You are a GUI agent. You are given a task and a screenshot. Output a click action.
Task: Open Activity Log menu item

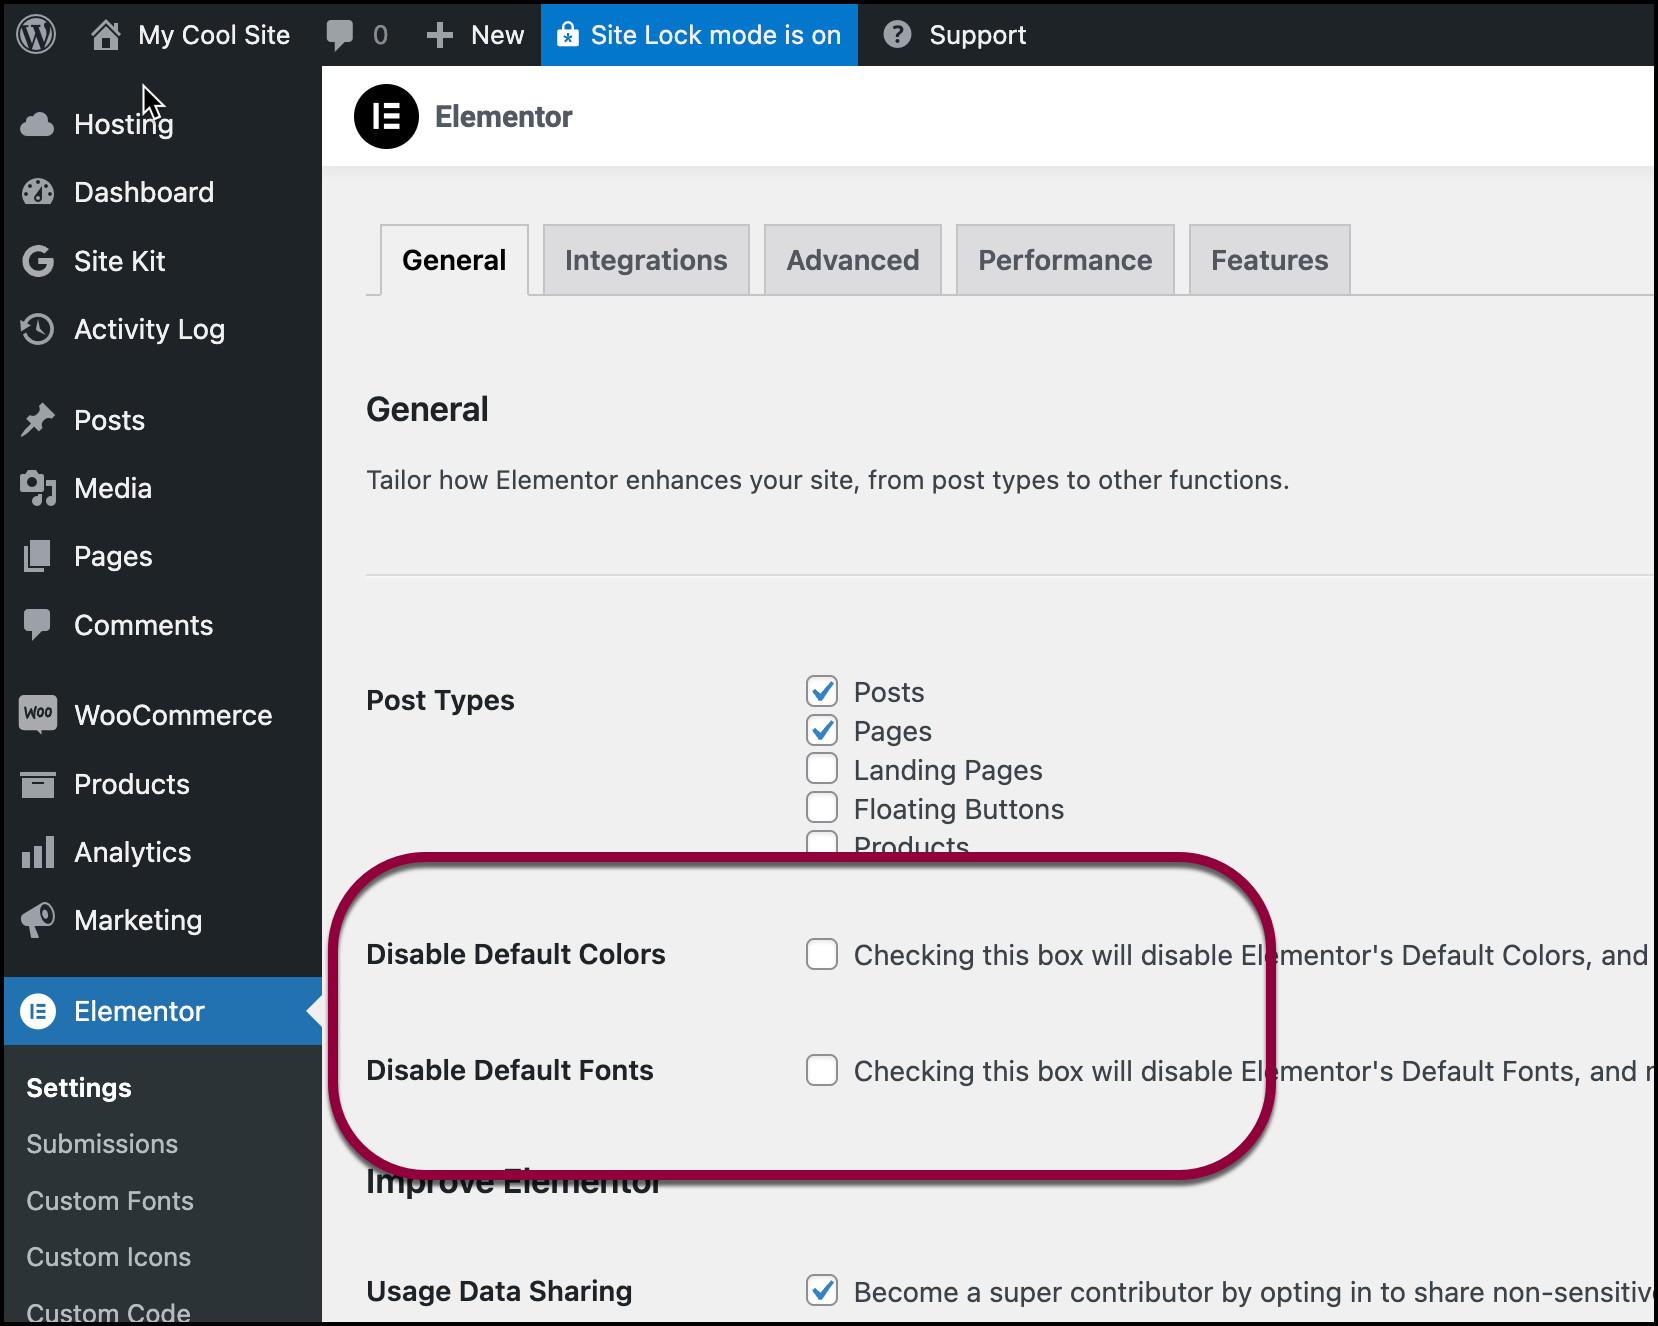coord(149,329)
